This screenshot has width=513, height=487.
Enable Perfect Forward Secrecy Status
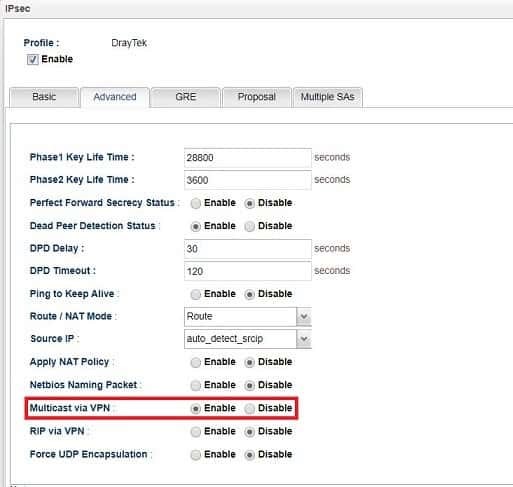[x=196, y=203]
